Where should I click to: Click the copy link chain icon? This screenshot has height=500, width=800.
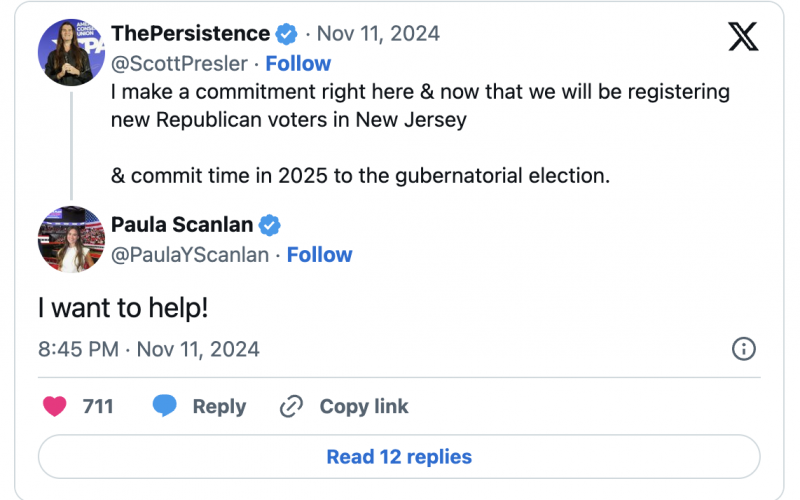[292, 407]
